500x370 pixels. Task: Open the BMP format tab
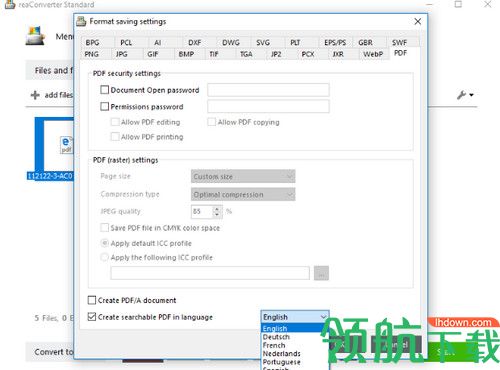pyautogui.click(x=186, y=54)
